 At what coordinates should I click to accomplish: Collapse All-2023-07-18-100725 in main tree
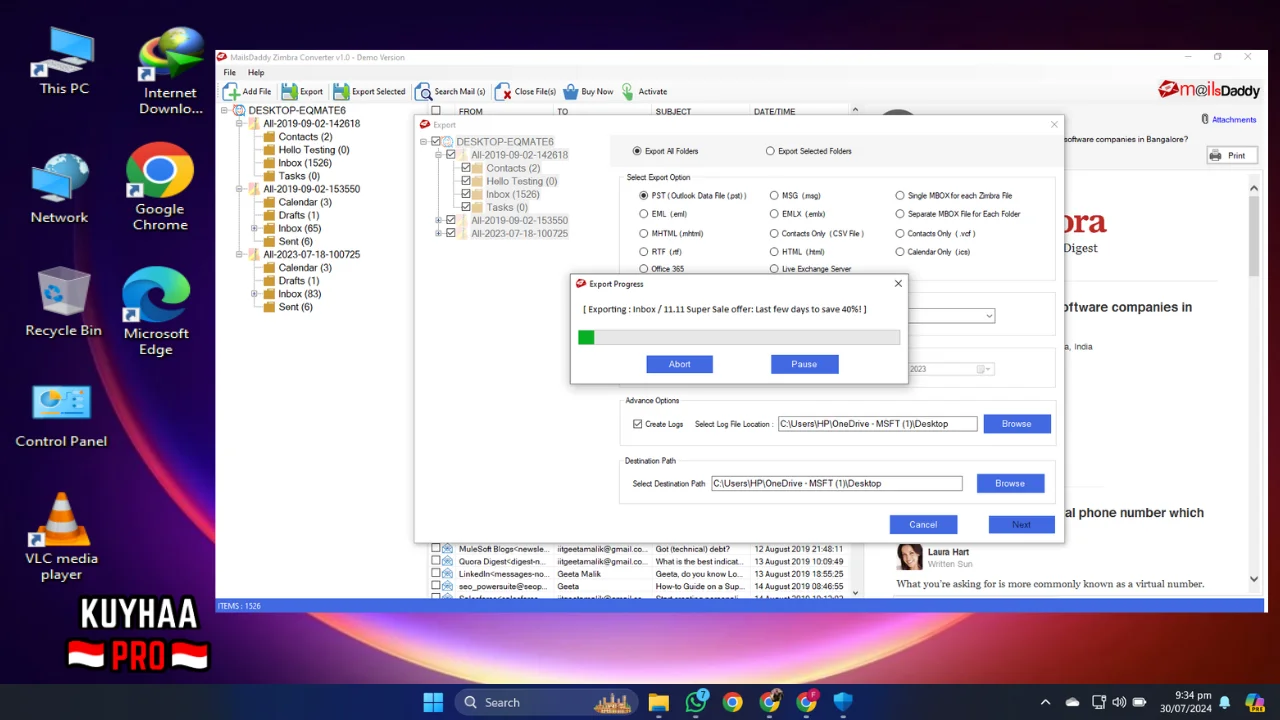(x=240, y=254)
